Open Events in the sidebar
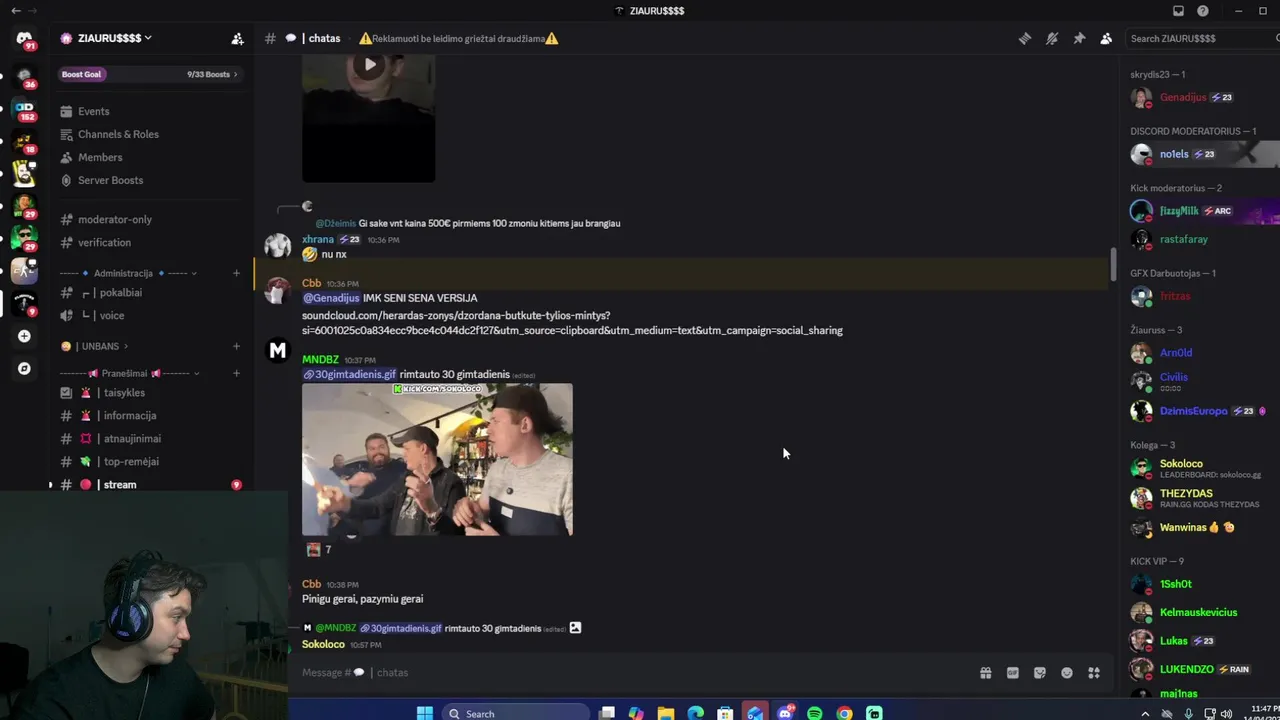The image size is (1280, 720). tap(93, 111)
